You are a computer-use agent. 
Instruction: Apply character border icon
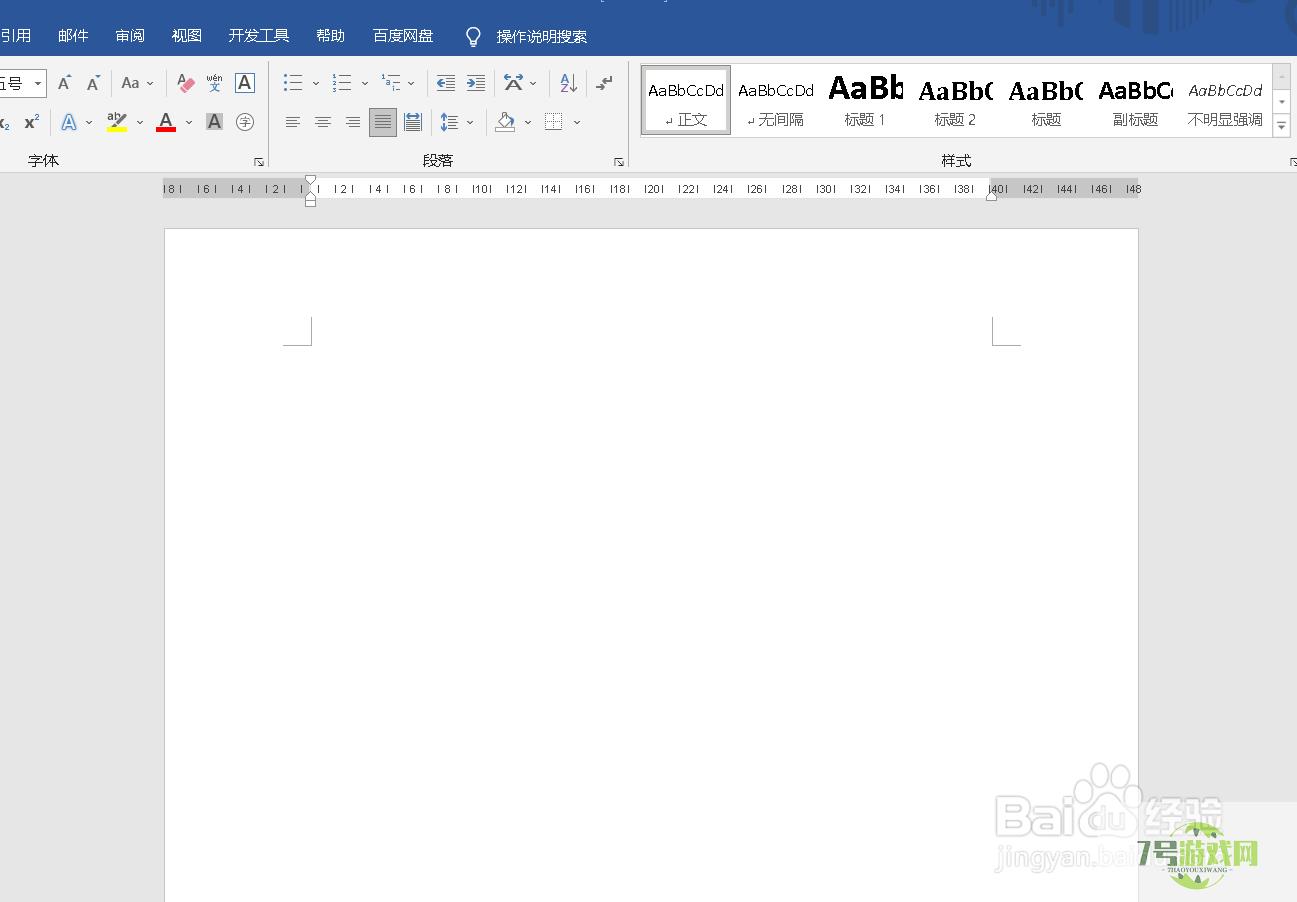click(245, 83)
